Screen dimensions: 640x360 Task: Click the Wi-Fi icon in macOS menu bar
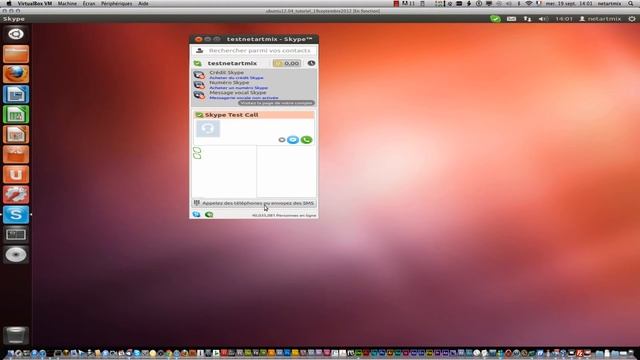(529, 3)
